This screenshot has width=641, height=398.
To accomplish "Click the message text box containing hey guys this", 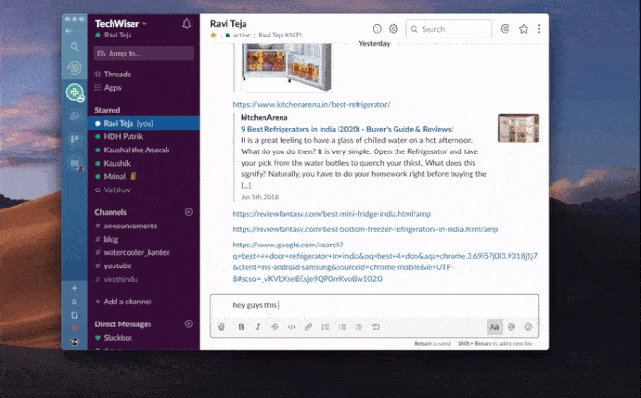I will pos(374,305).
